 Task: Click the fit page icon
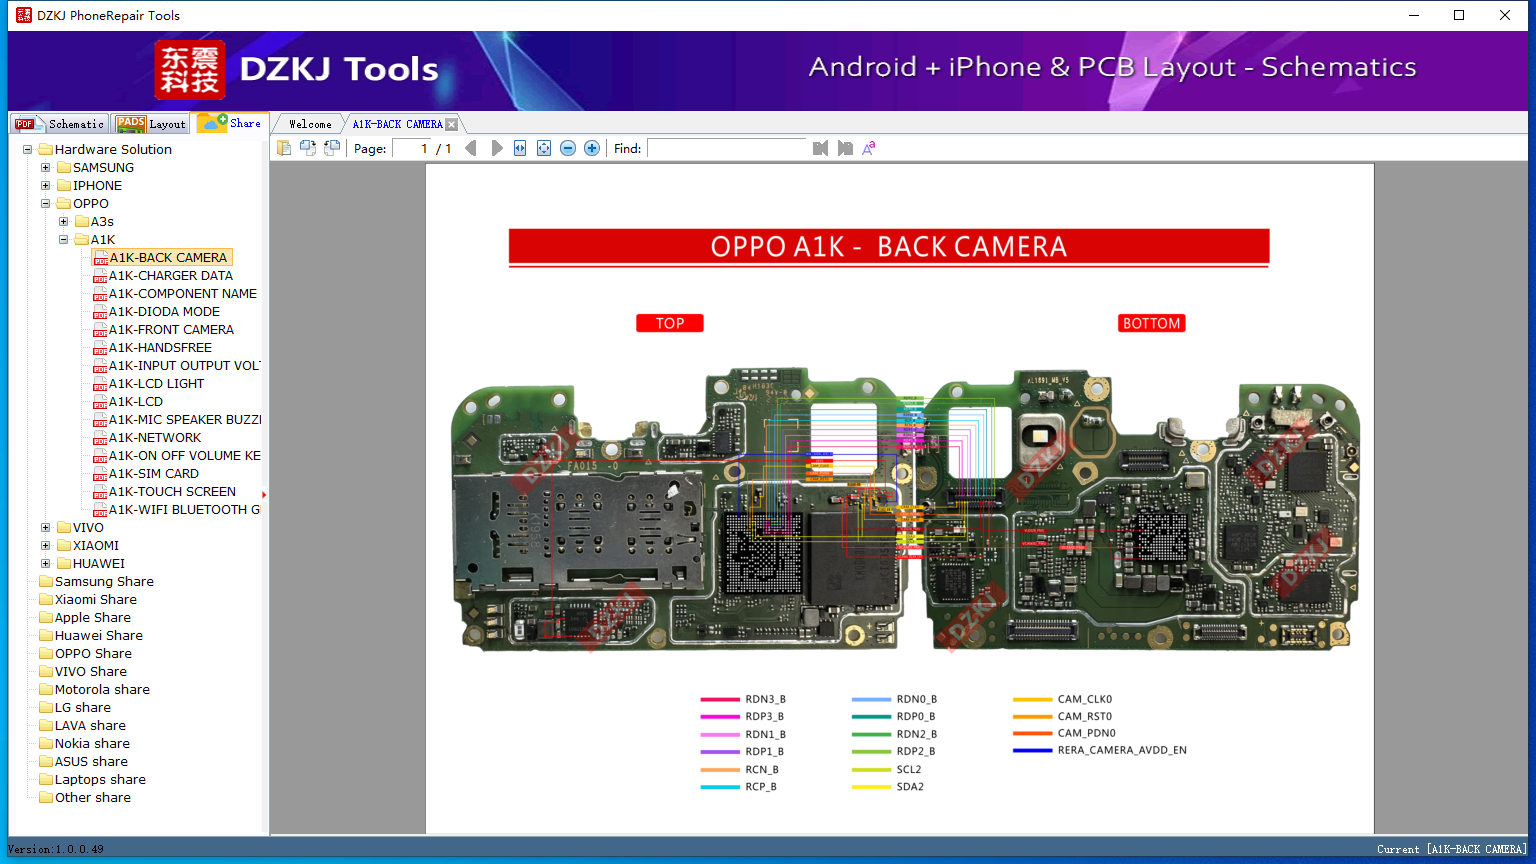544,148
